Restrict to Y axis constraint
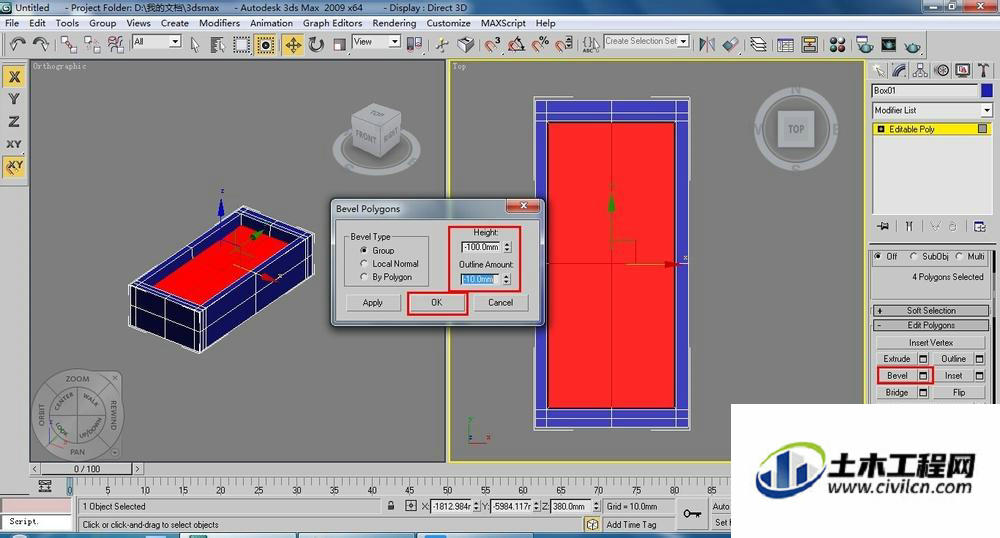The height and width of the screenshot is (538, 1000). pos(14,99)
